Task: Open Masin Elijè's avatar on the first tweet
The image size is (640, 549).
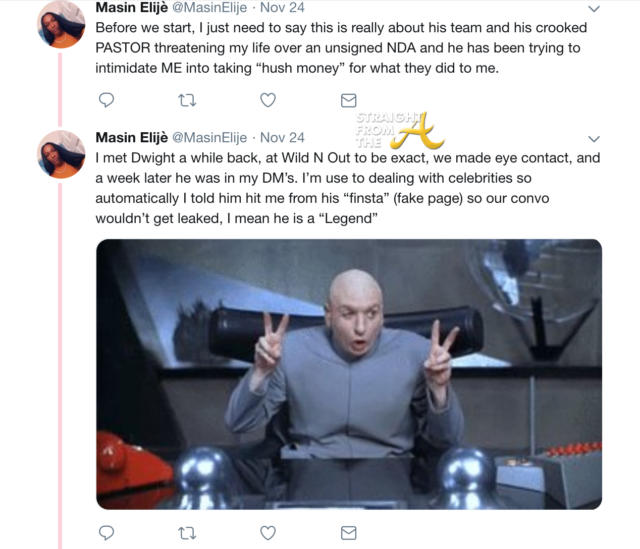Action: [61, 24]
